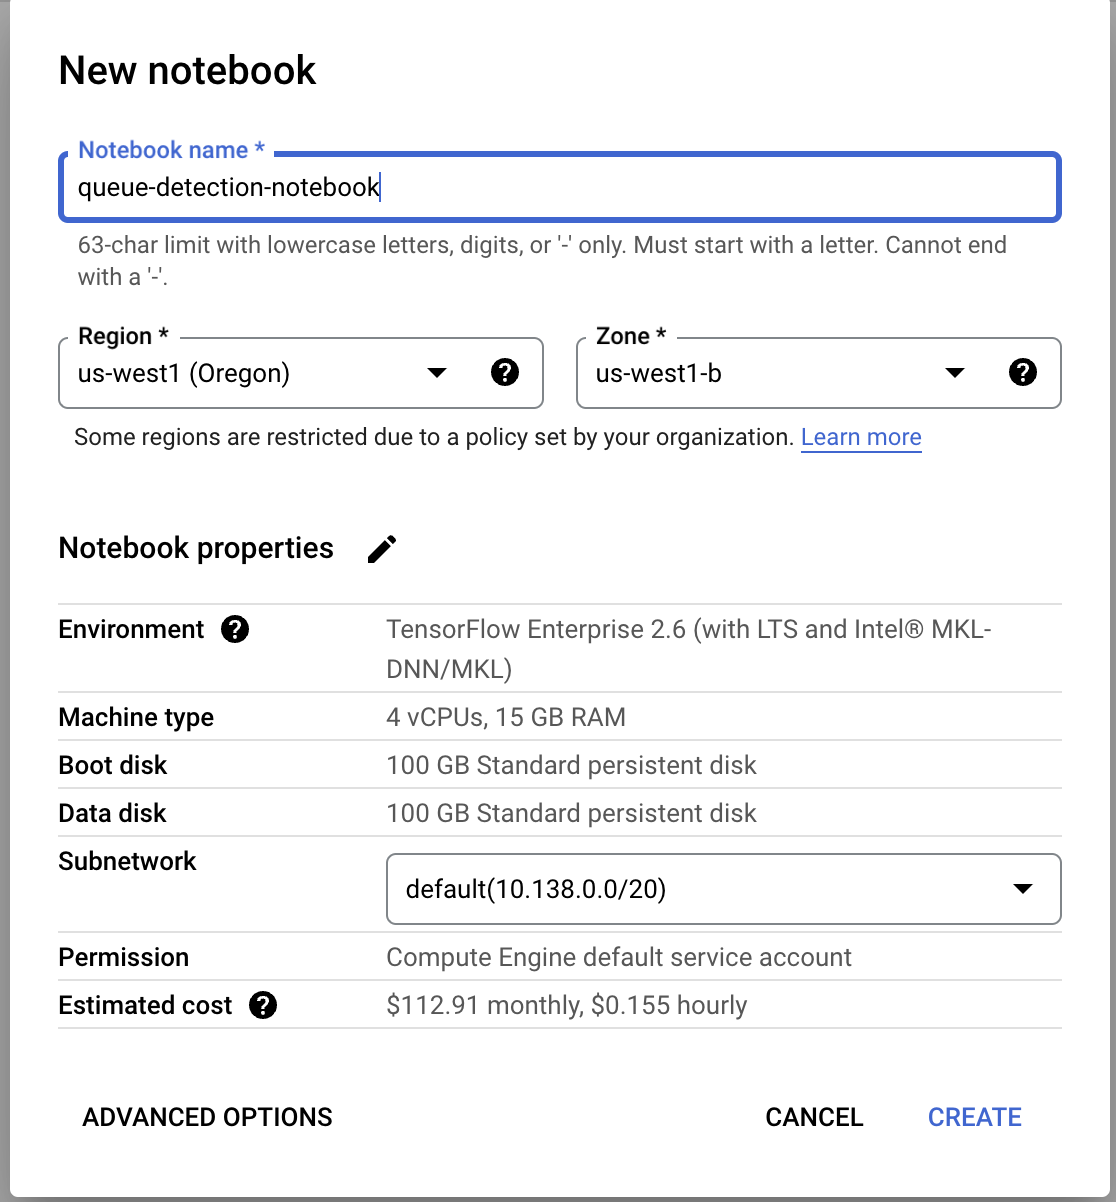The height and width of the screenshot is (1202, 1116).
Task: View the Environment help info icon
Action: [234, 629]
